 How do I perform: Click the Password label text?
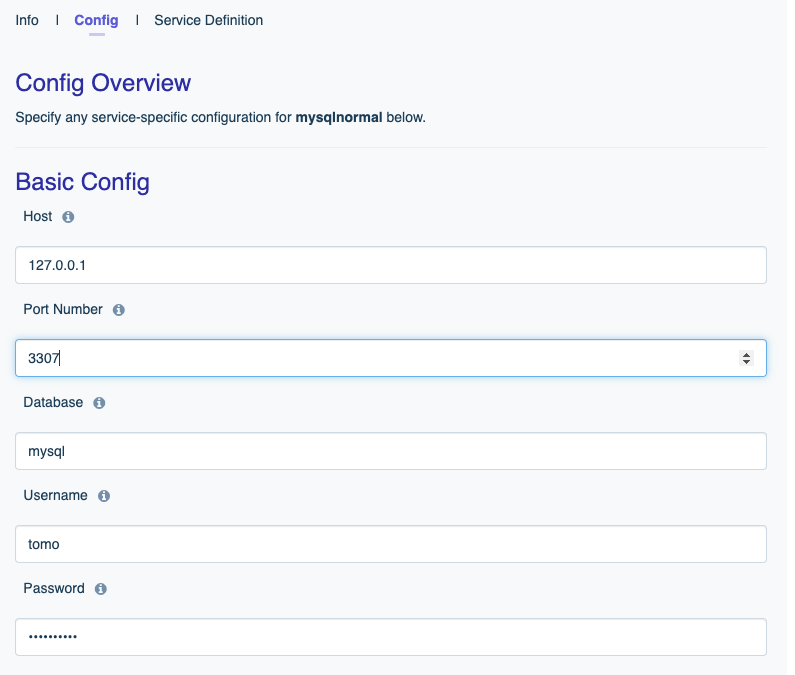54,589
